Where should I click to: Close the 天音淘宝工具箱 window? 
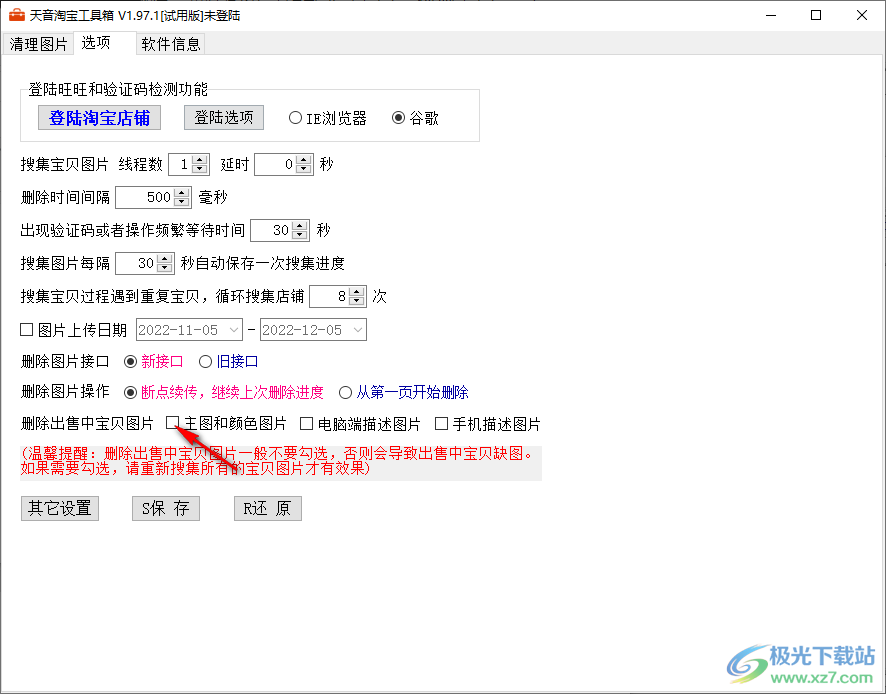pos(862,15)
